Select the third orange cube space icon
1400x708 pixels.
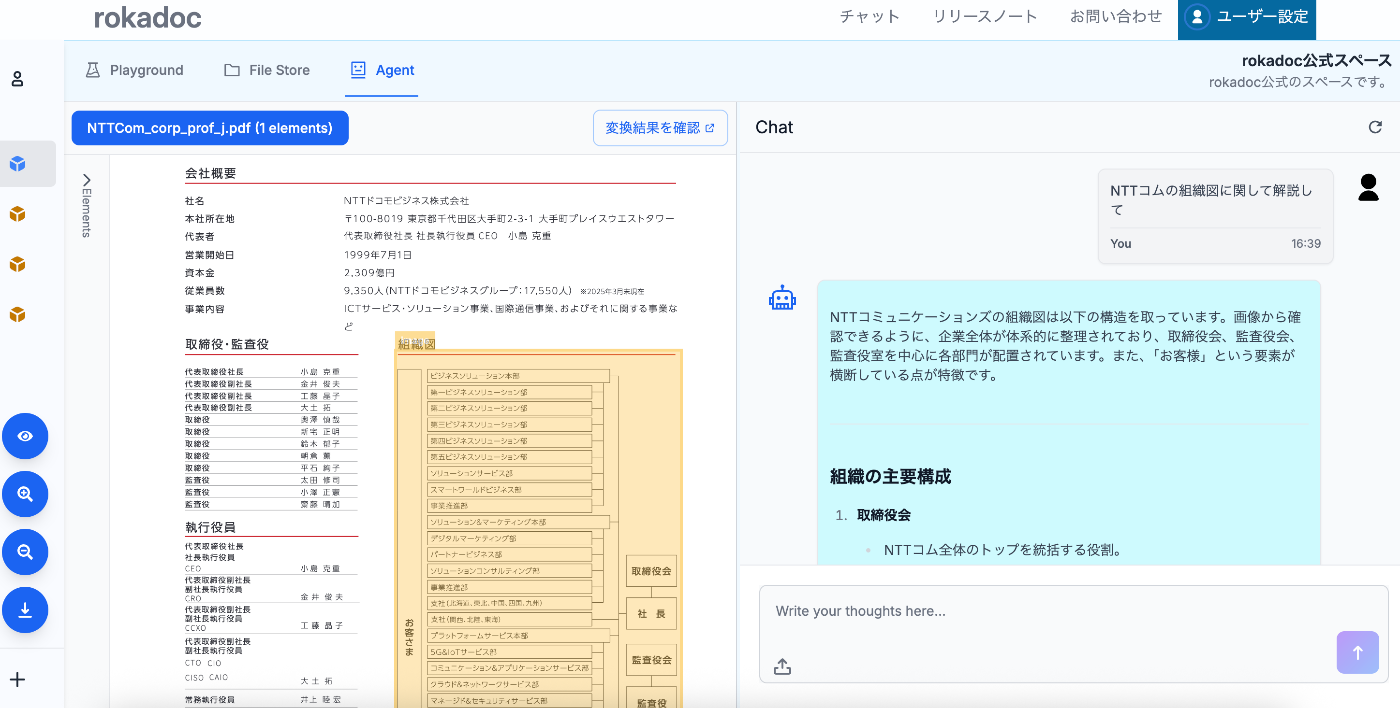coord(17,314)
